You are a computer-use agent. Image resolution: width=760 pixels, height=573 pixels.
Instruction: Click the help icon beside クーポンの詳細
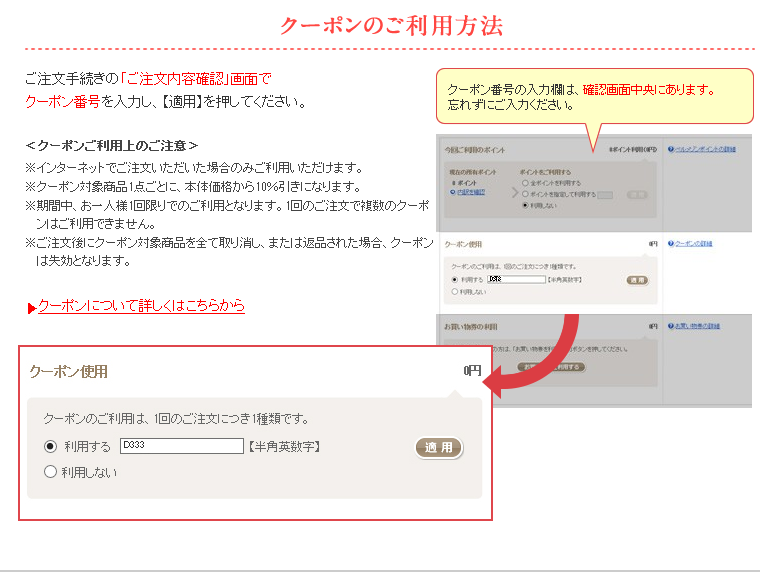pyautogui.click(x=670, y=243)
